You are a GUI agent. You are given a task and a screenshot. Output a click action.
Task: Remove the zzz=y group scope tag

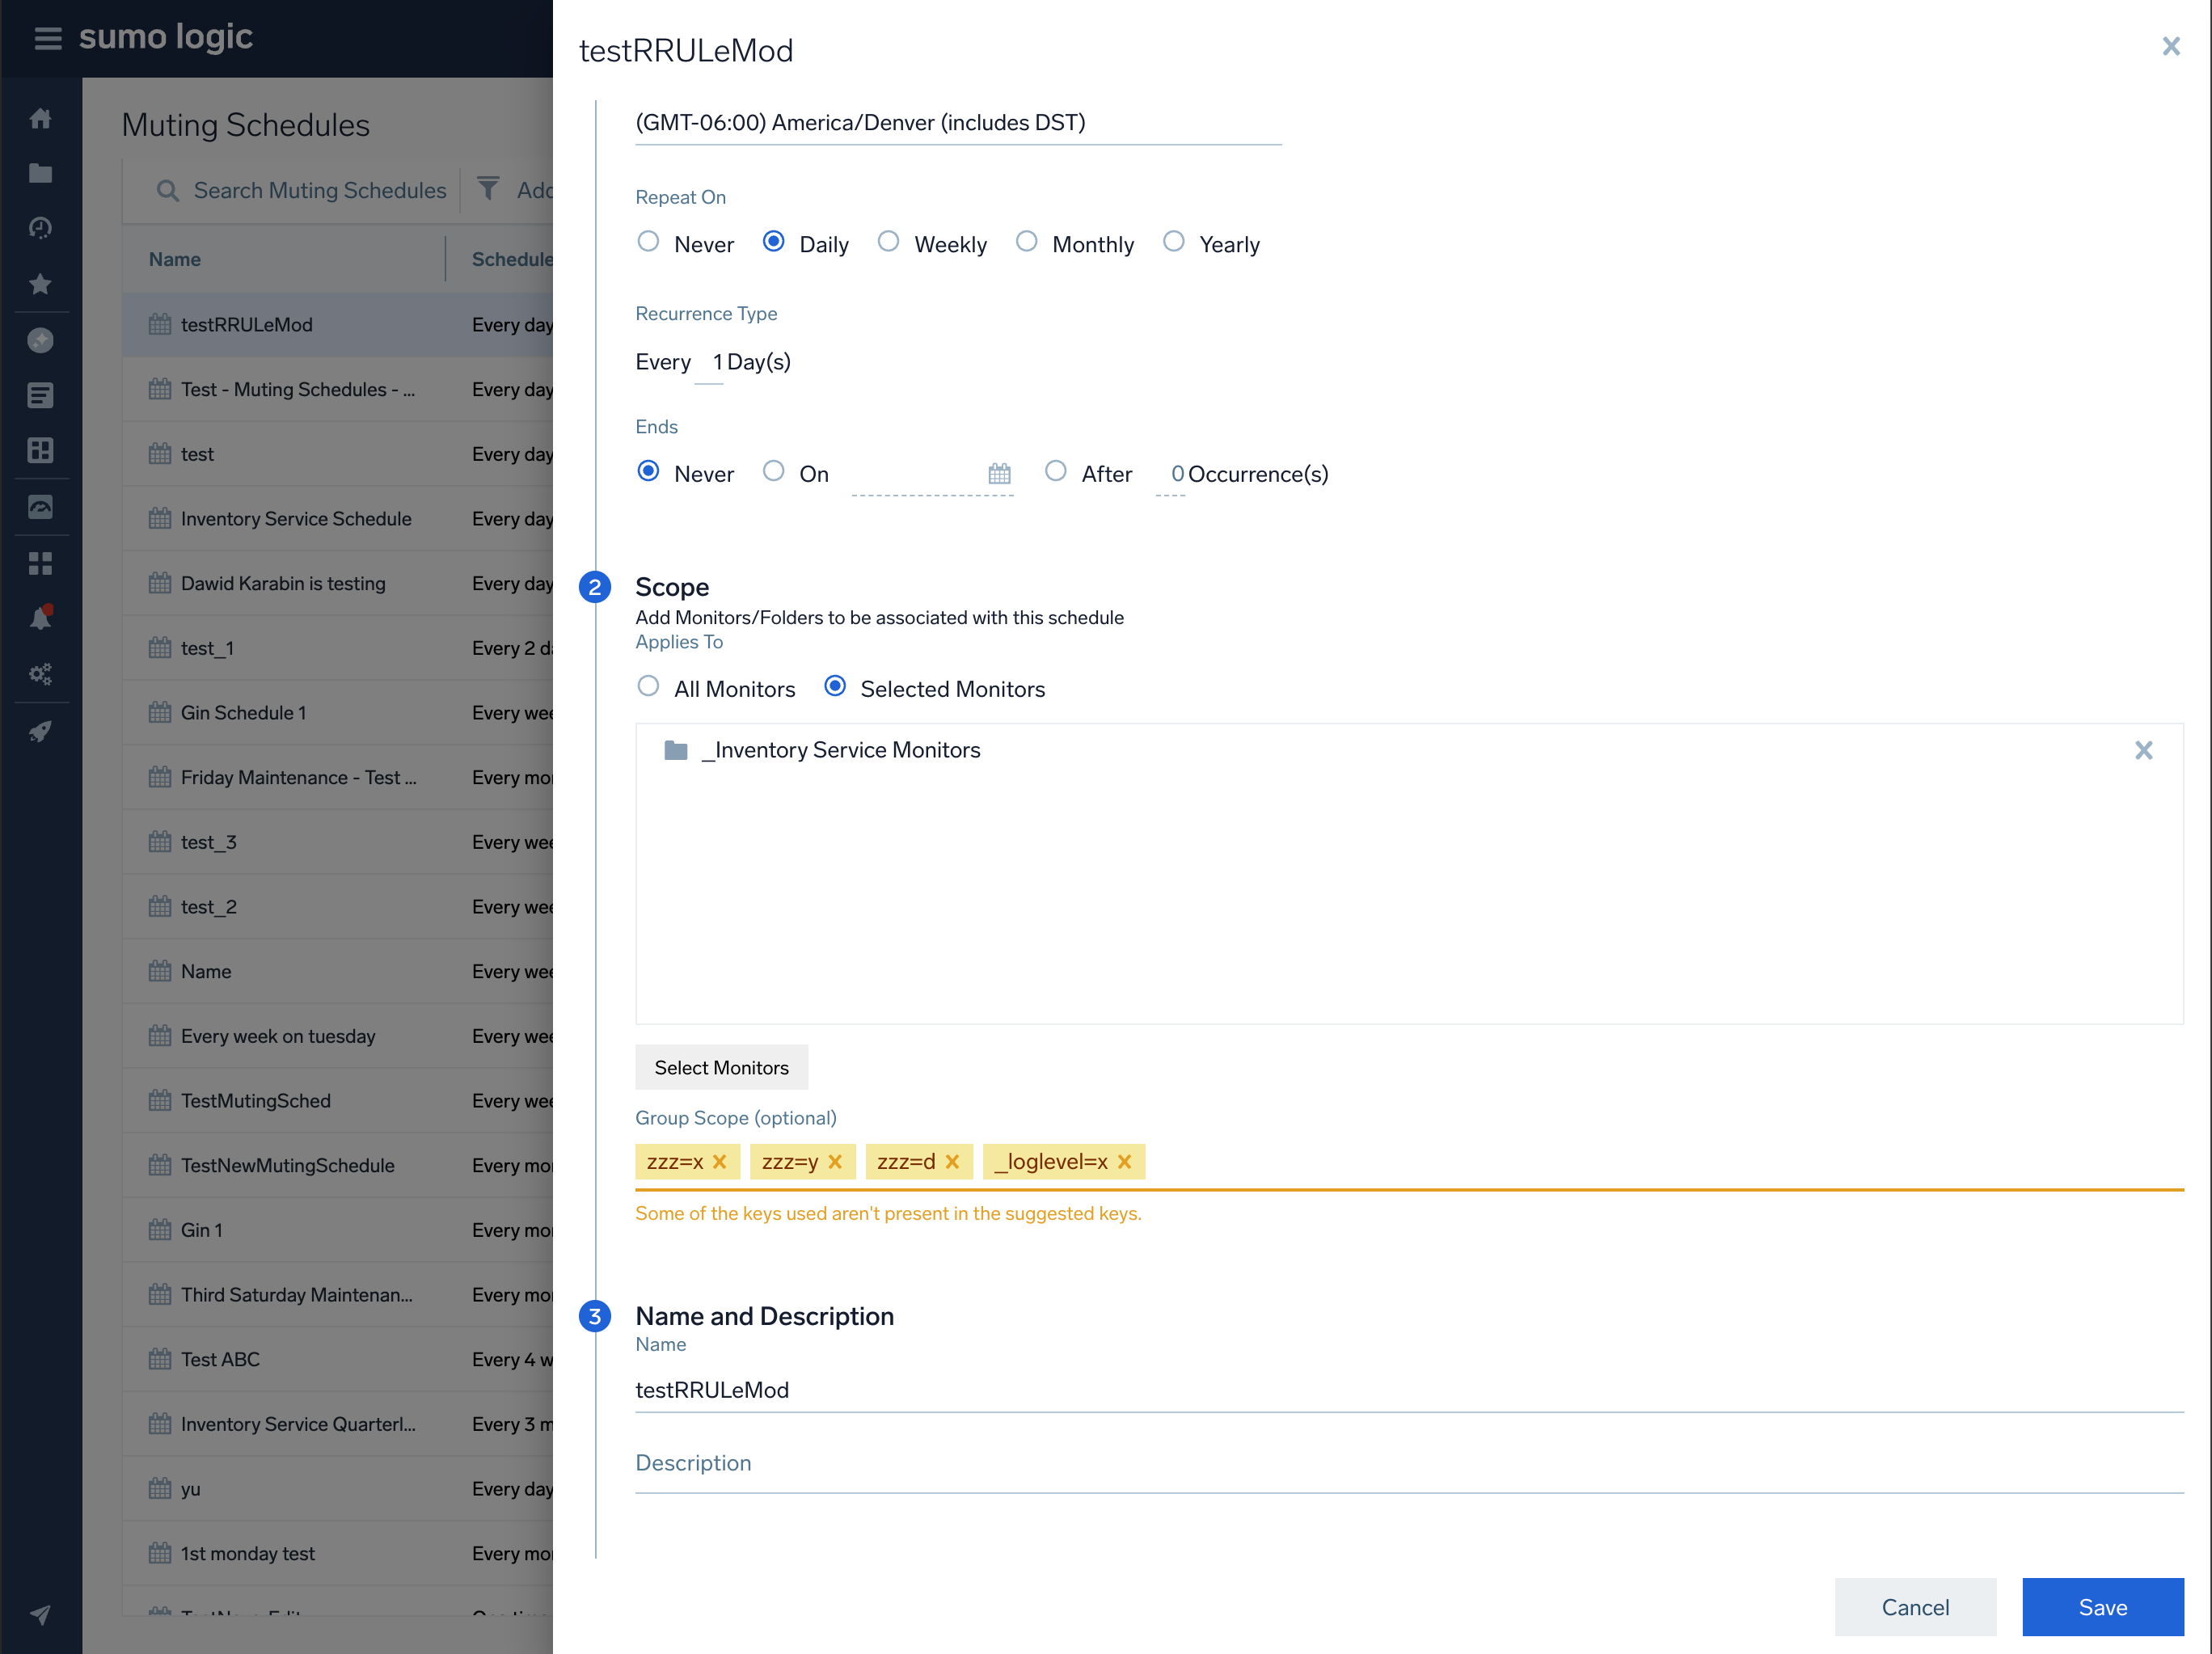(836, 1161)
